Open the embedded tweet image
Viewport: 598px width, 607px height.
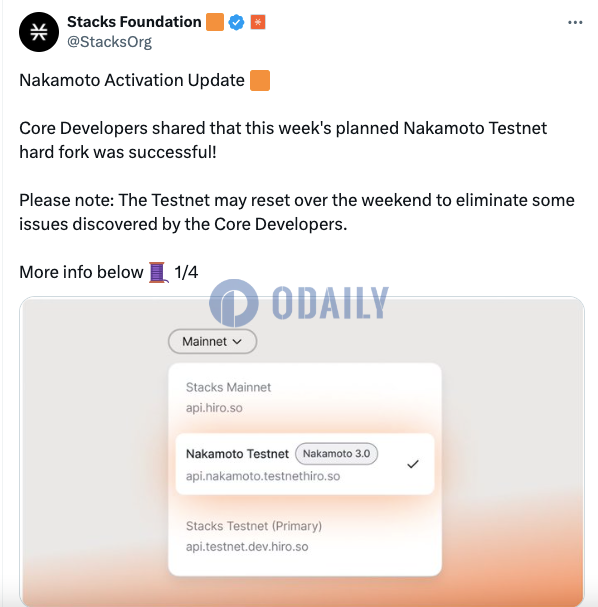point(302,451)
